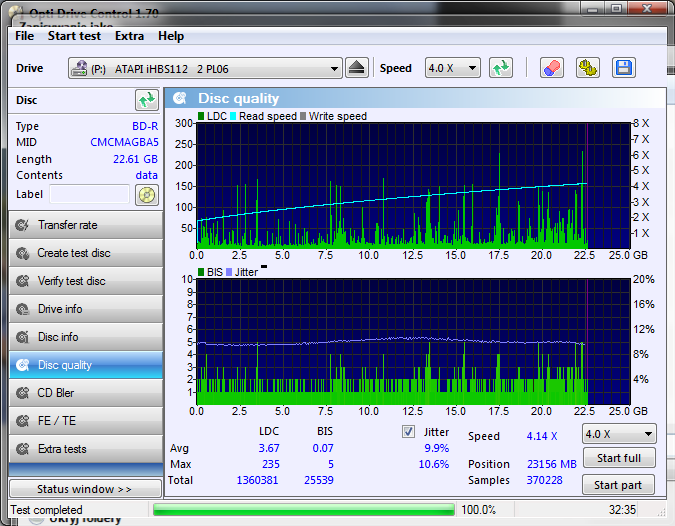The height and width of the screenshot is (526, 675).
Task: Open the Help menu
Action: tap(170, 36)
